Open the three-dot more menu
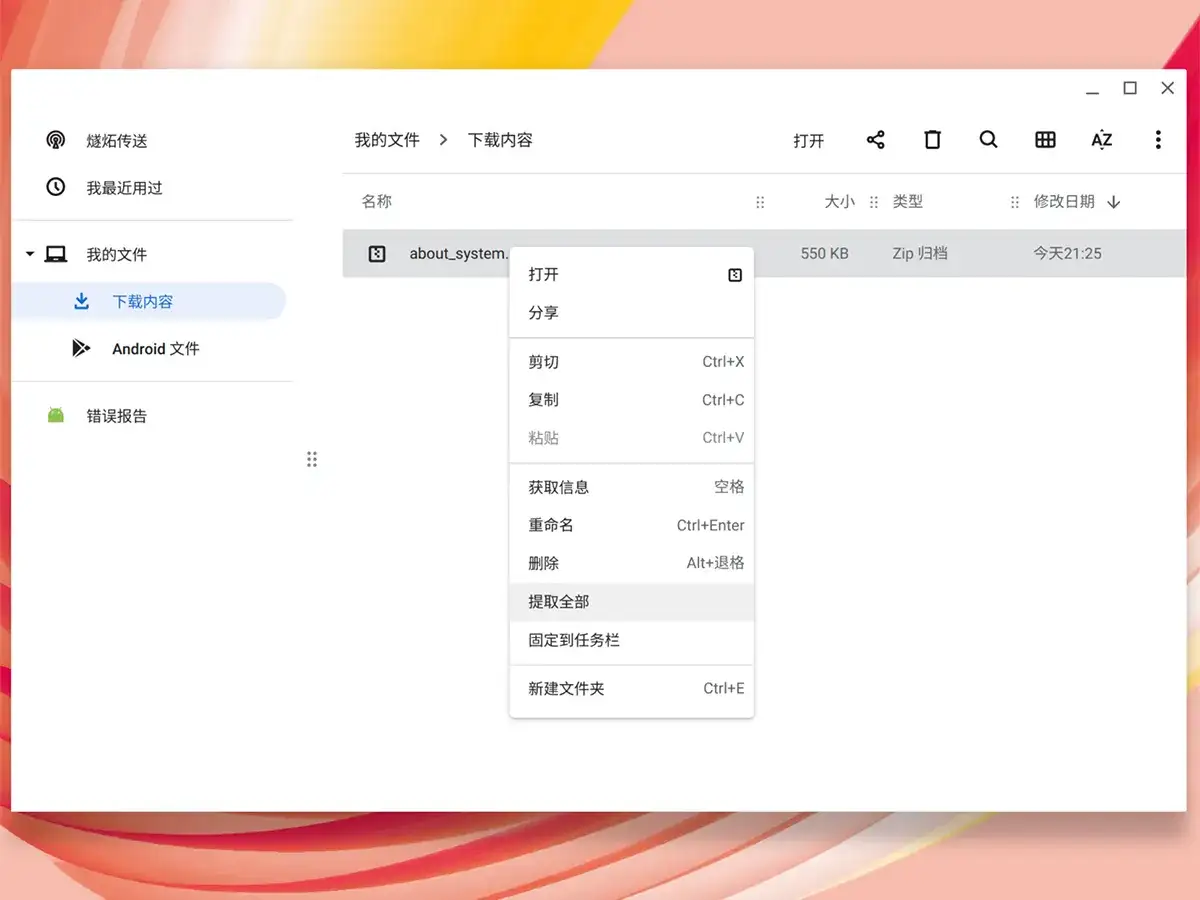The image size is (1200, 900). (x=1158, y=140)
